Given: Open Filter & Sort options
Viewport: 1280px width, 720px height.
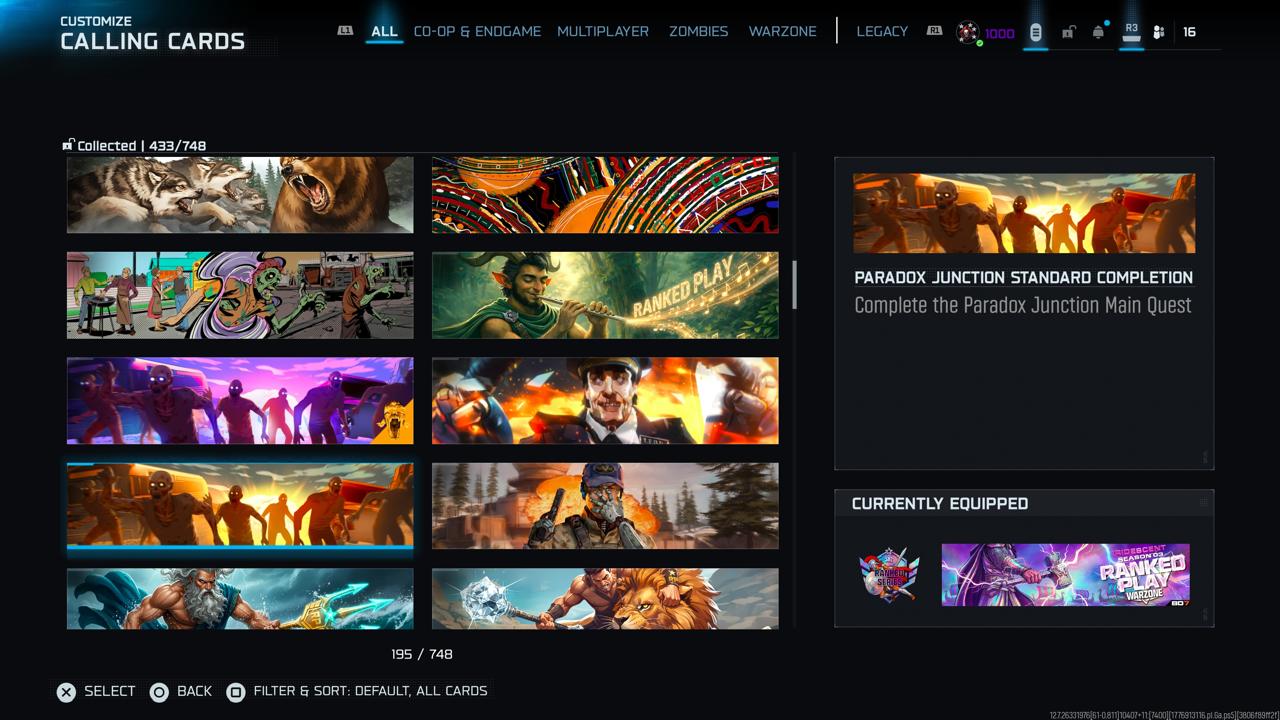Looking at the screenshot, I should (357, 691).
